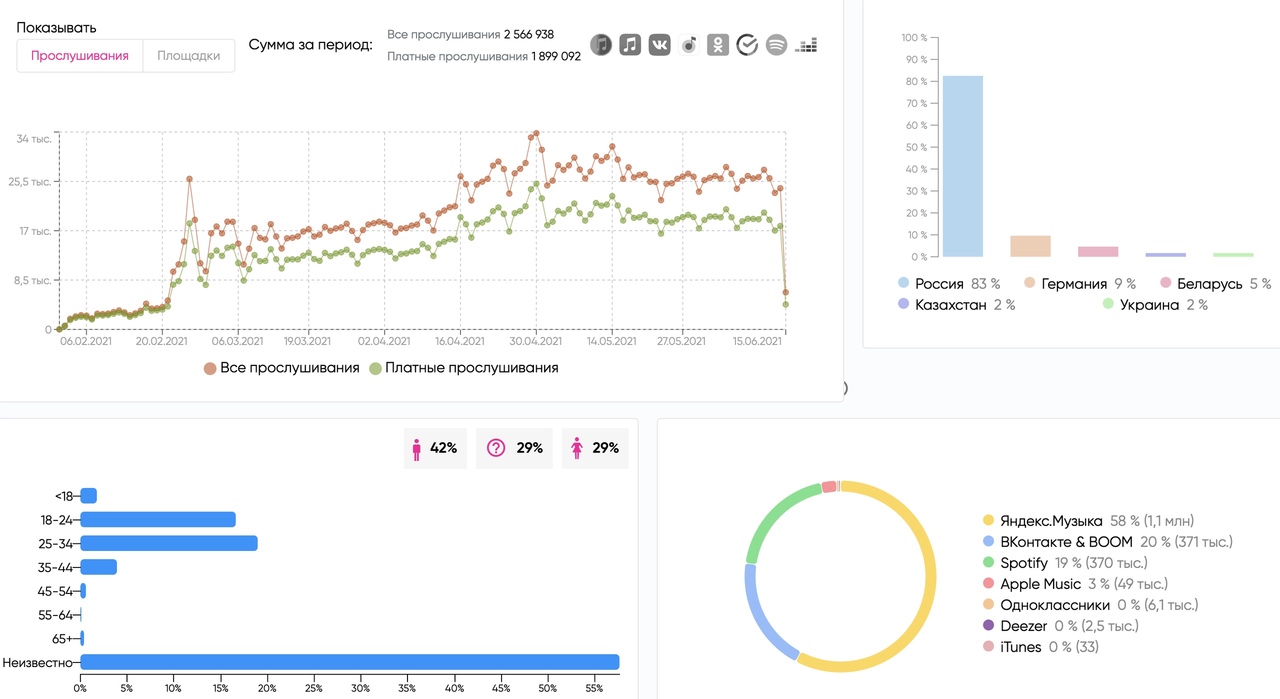The height and width of the screenshot is (699, 1280).
Task: Click the 06.02.2021 date axis label
Action: (x=86, y=341)
